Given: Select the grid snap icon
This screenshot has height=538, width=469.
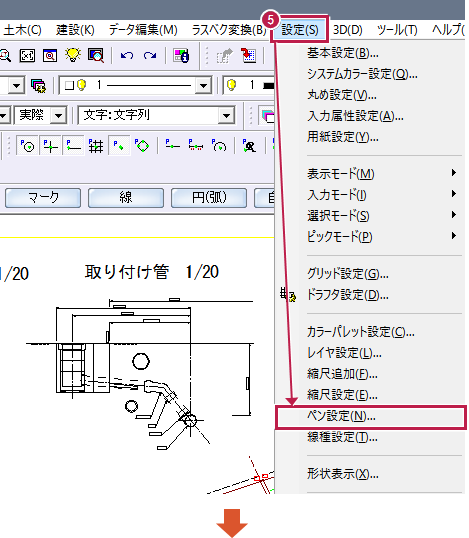Looking at the screenshot, I should [96, 146].
